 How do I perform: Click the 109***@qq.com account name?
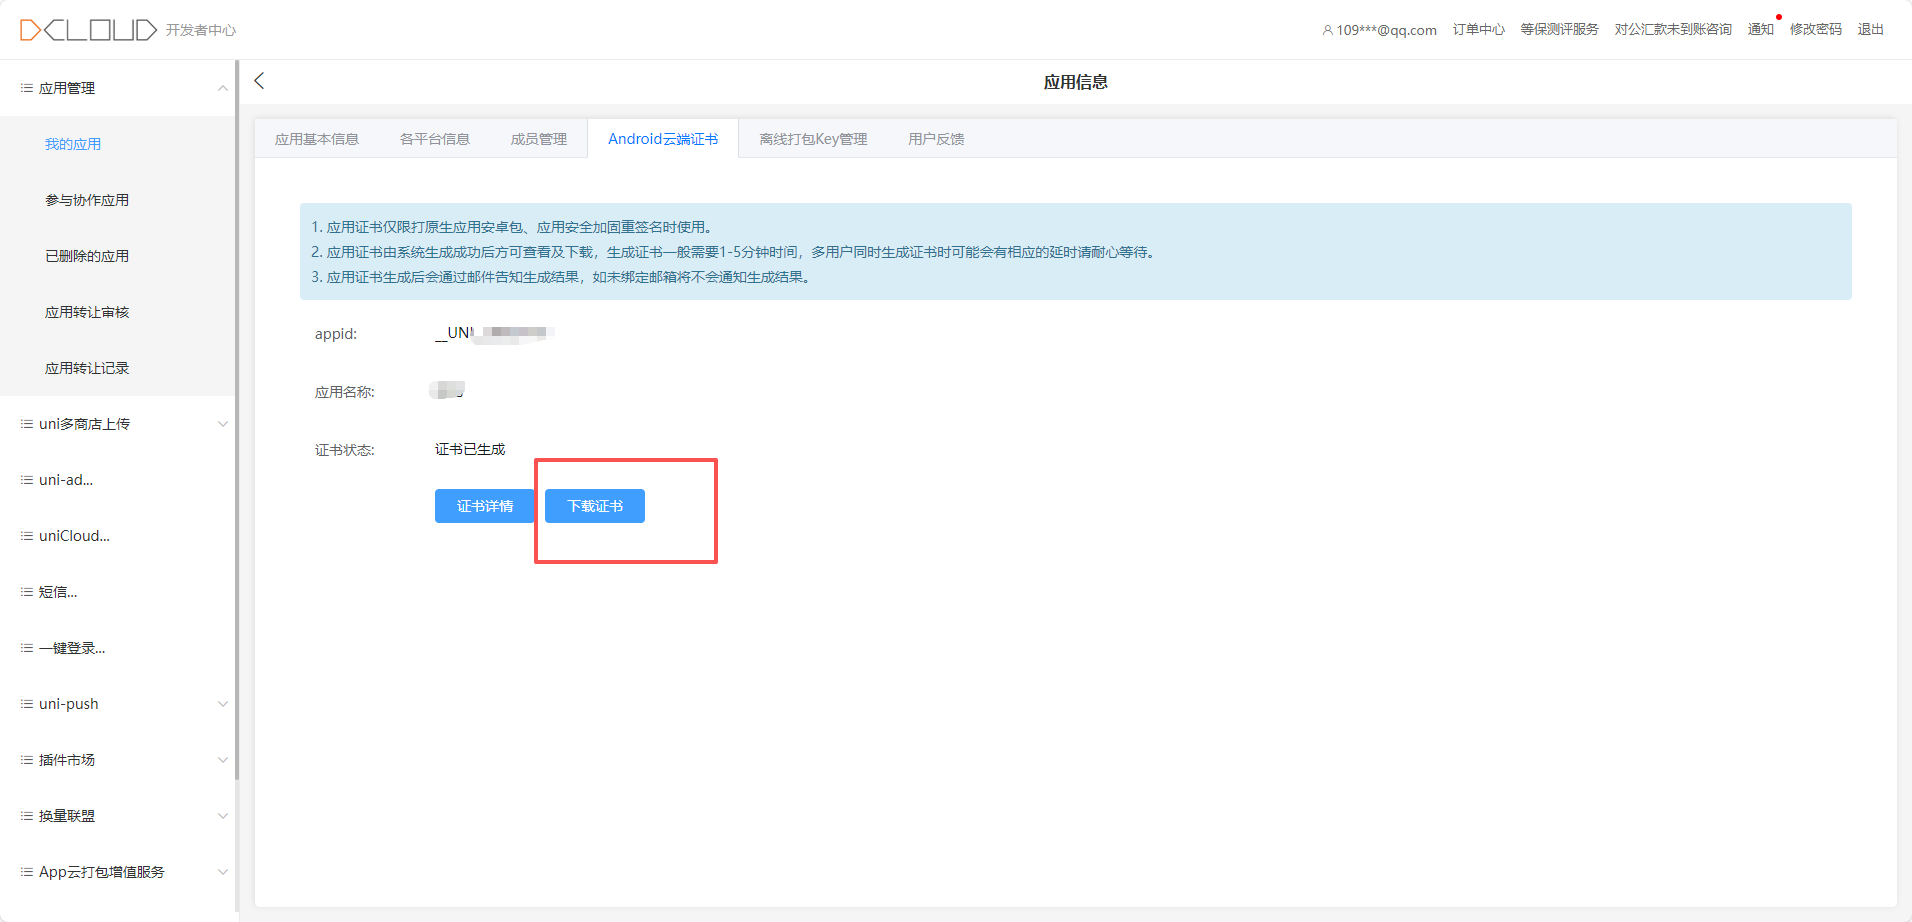click(x=1387, y=30)
